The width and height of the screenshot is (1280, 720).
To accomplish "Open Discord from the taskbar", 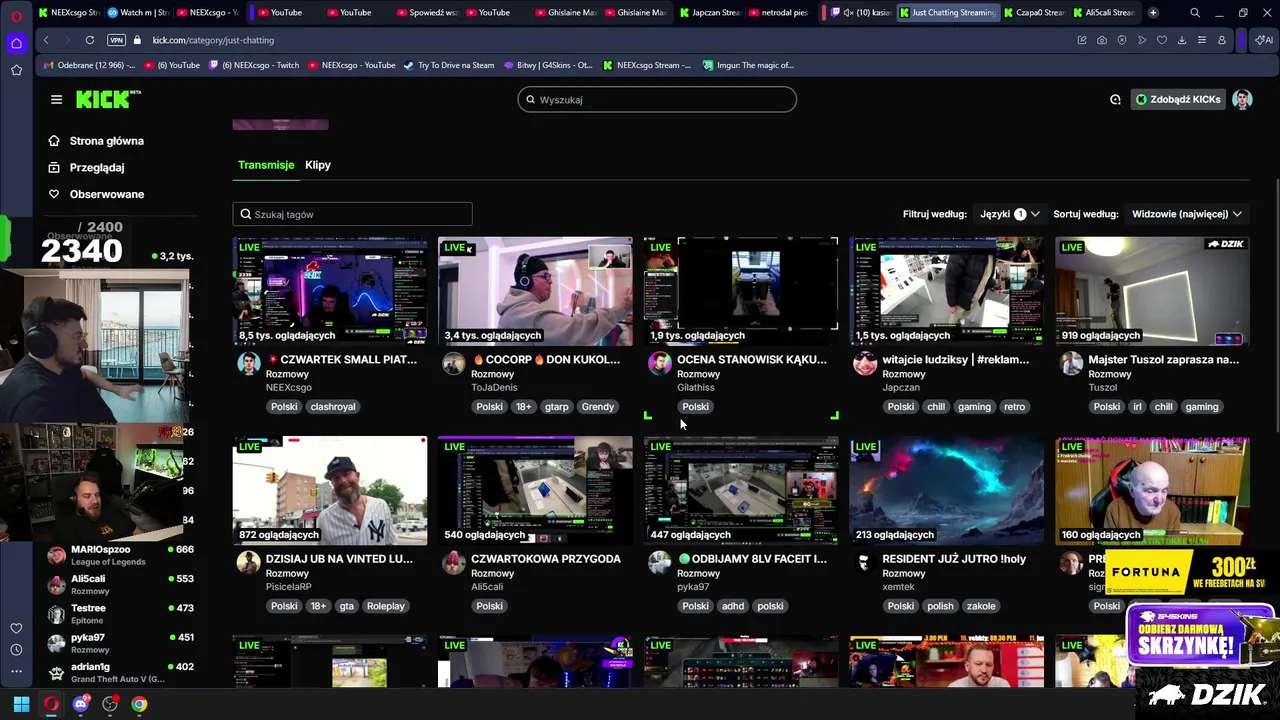I will click(81, 704).
